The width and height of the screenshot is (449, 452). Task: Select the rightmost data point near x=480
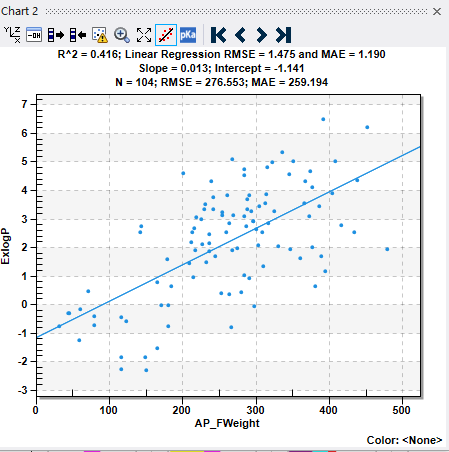(387, 249)
